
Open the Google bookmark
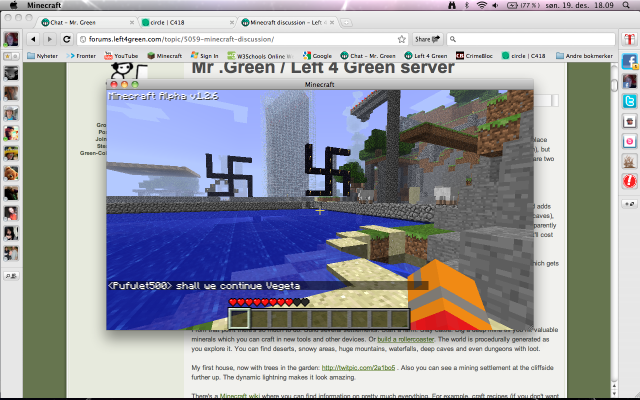[x=317, y=56]
